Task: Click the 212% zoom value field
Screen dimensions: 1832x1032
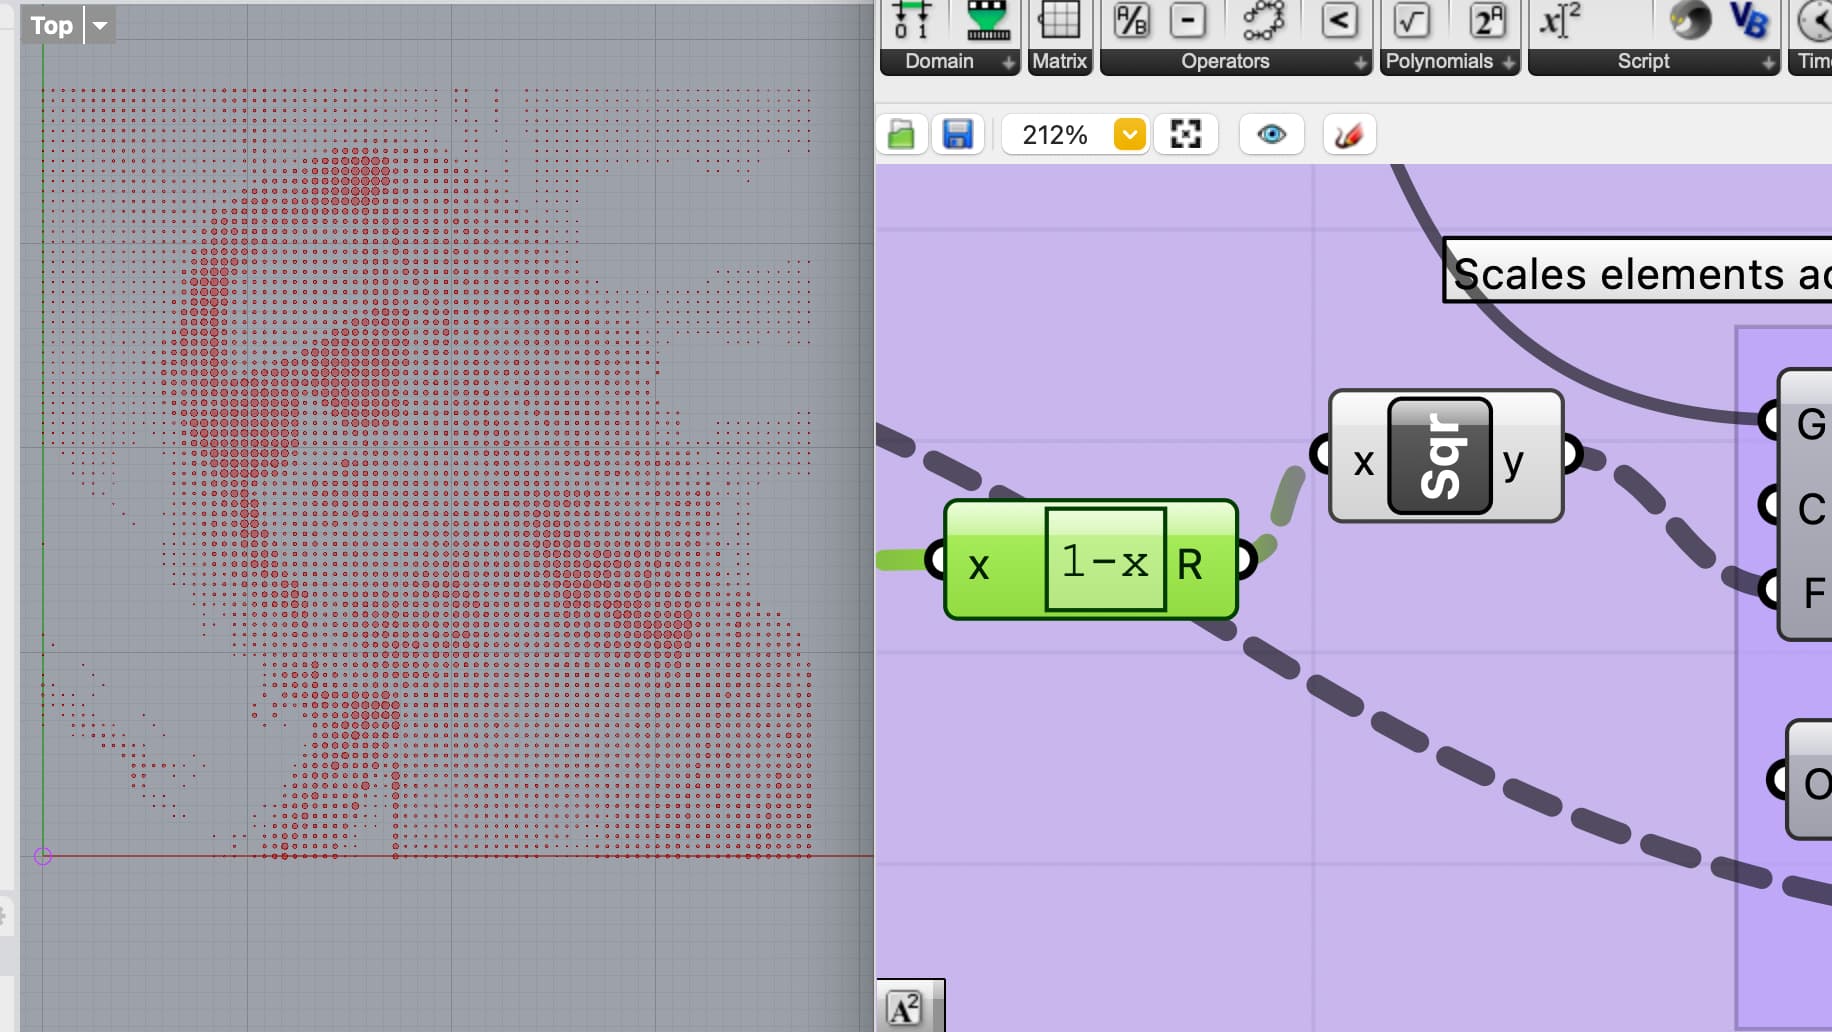Action: (x=1055, y=134)
